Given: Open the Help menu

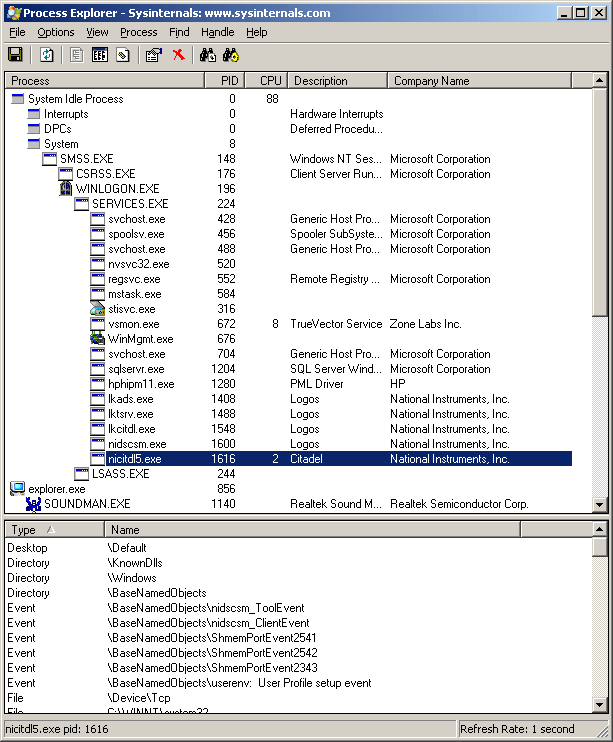Looking at the screenshot, I should point(257,32).
